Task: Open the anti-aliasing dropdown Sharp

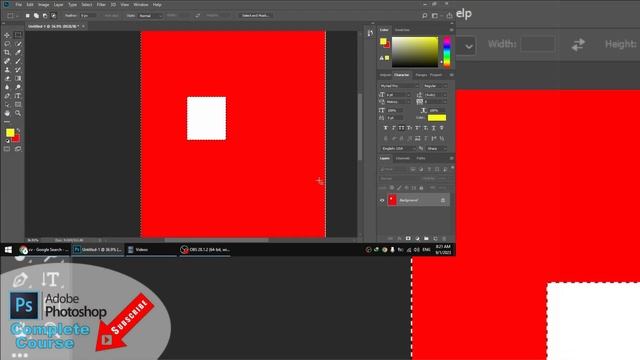Action: point(436,149)
